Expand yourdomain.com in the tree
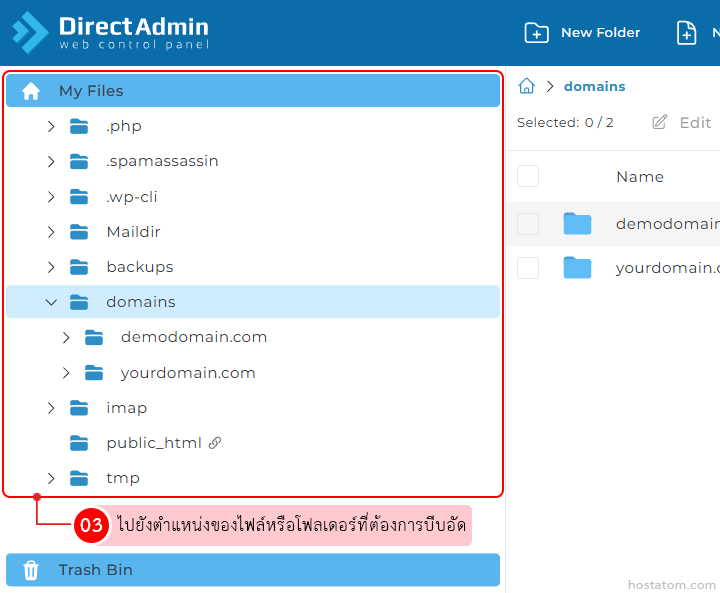This screenshot has width=720, height=593. tap(66, 373)
